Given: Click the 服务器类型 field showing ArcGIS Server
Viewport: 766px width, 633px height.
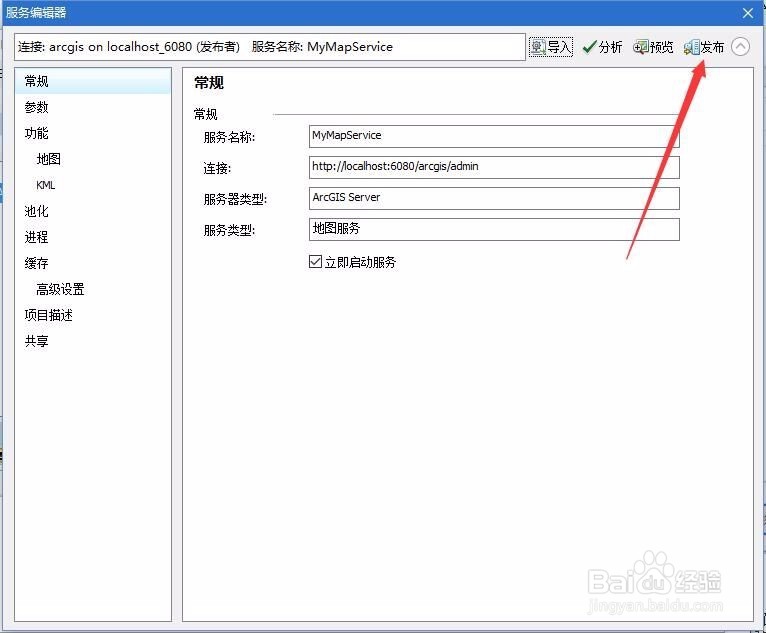Looking at the screenshot, I should [494, 198].
